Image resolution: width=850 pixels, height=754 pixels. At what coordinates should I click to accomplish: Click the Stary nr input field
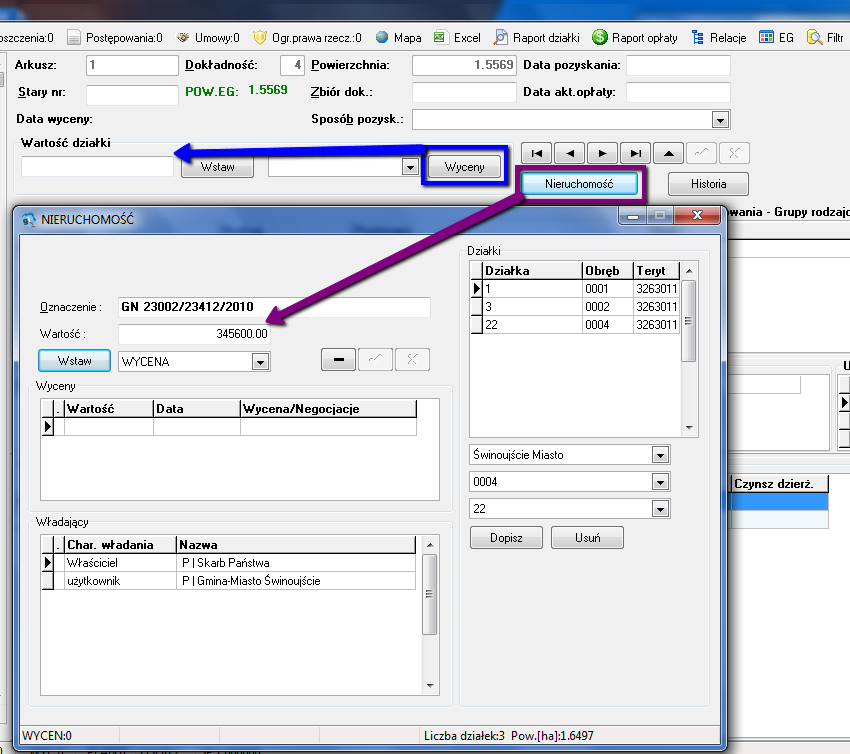[132, 95]
